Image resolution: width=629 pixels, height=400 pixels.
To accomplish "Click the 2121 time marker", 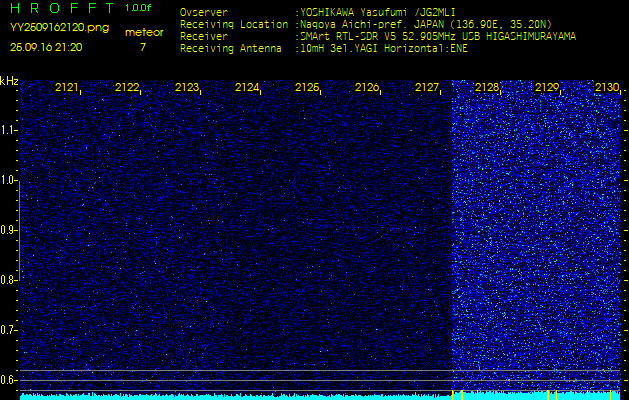I will 67,87.
